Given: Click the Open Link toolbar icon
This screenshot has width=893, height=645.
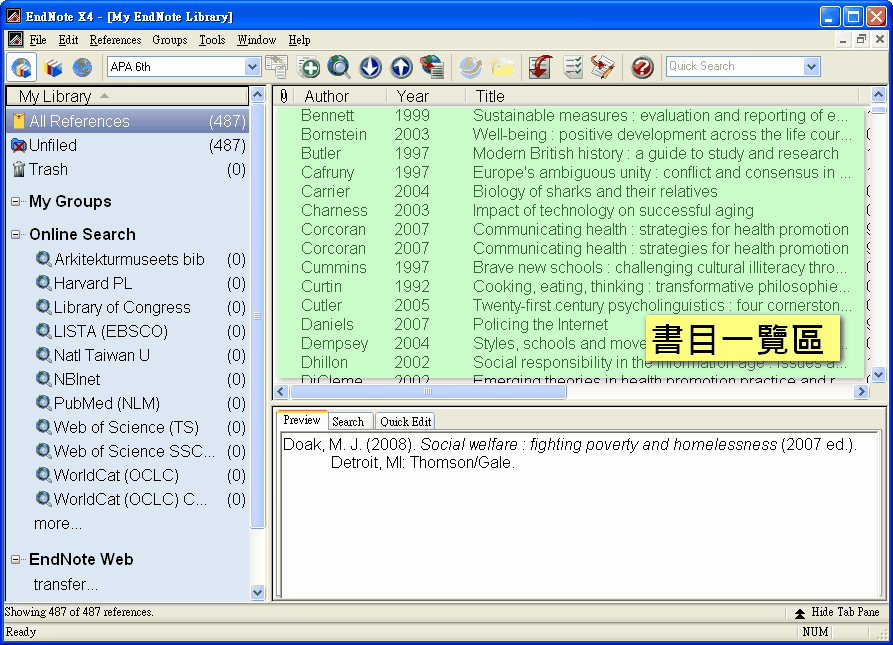Looking at the screenshot, I should click(x=470, y=67).
